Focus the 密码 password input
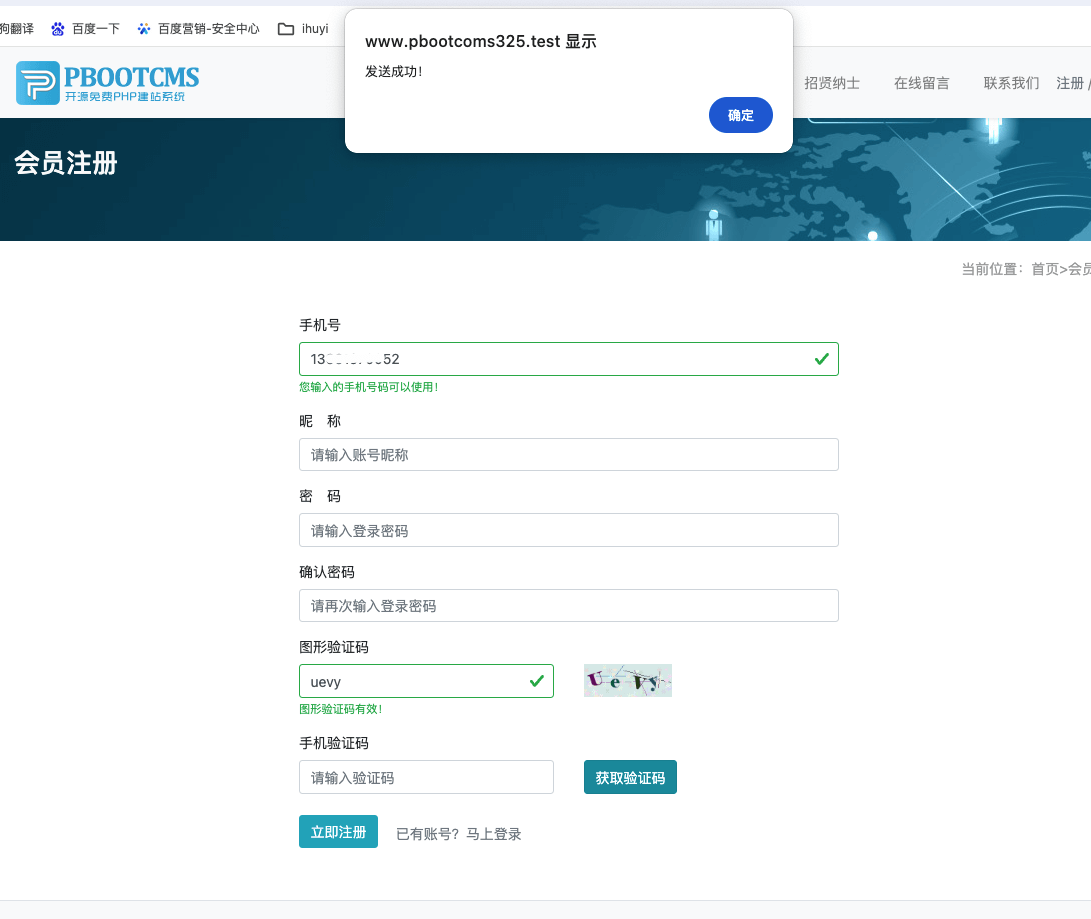Viewport: 1091px width, 919px height. click(x=568, y=530)
